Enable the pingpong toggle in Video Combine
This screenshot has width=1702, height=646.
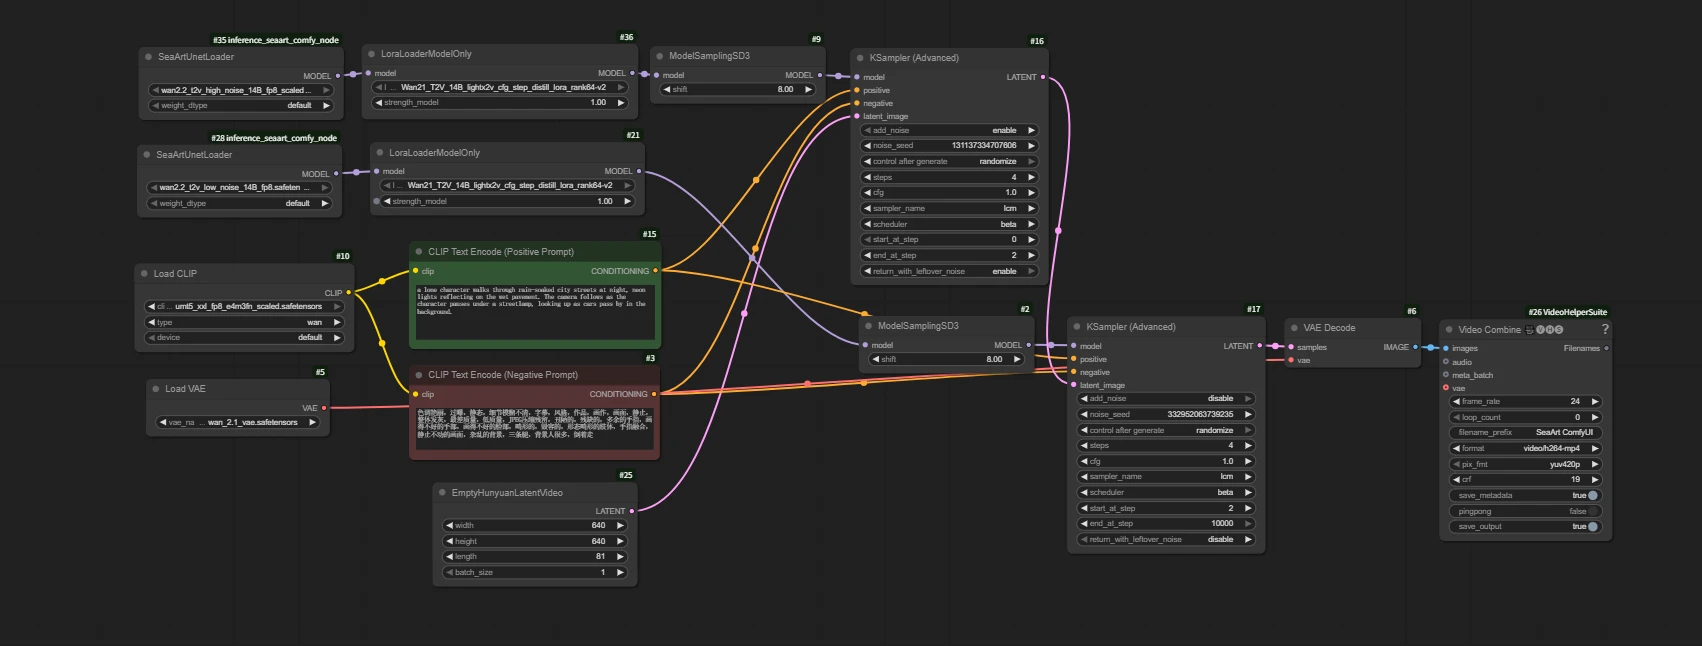tap(1592, 511)
